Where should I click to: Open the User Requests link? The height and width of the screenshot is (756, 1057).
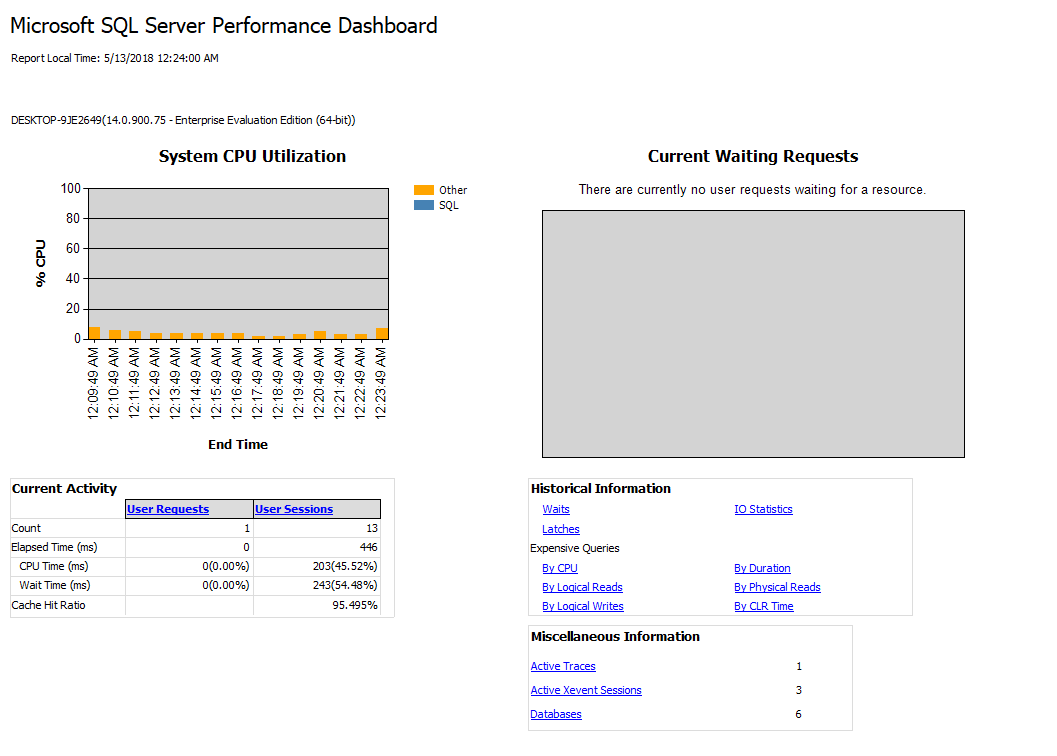tap(168, 509)
